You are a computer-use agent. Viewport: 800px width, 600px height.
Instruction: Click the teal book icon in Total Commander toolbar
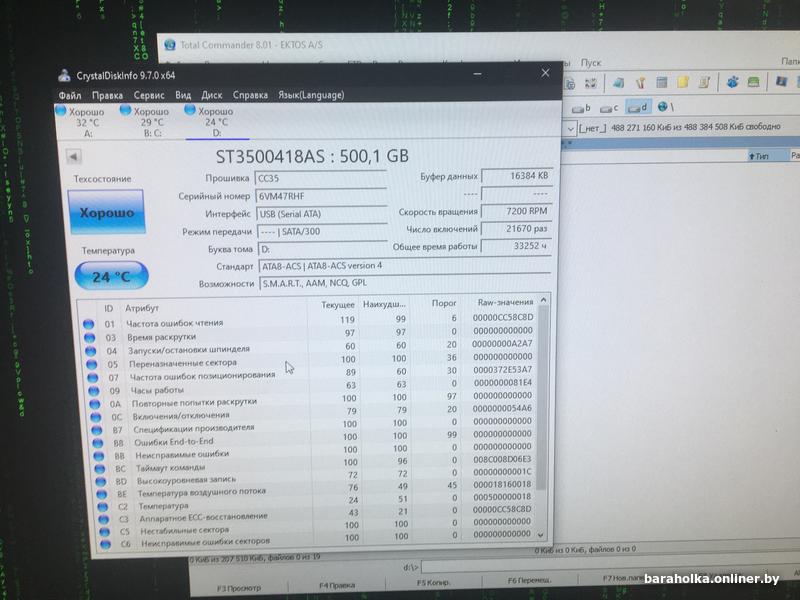[x=619, y=82]
